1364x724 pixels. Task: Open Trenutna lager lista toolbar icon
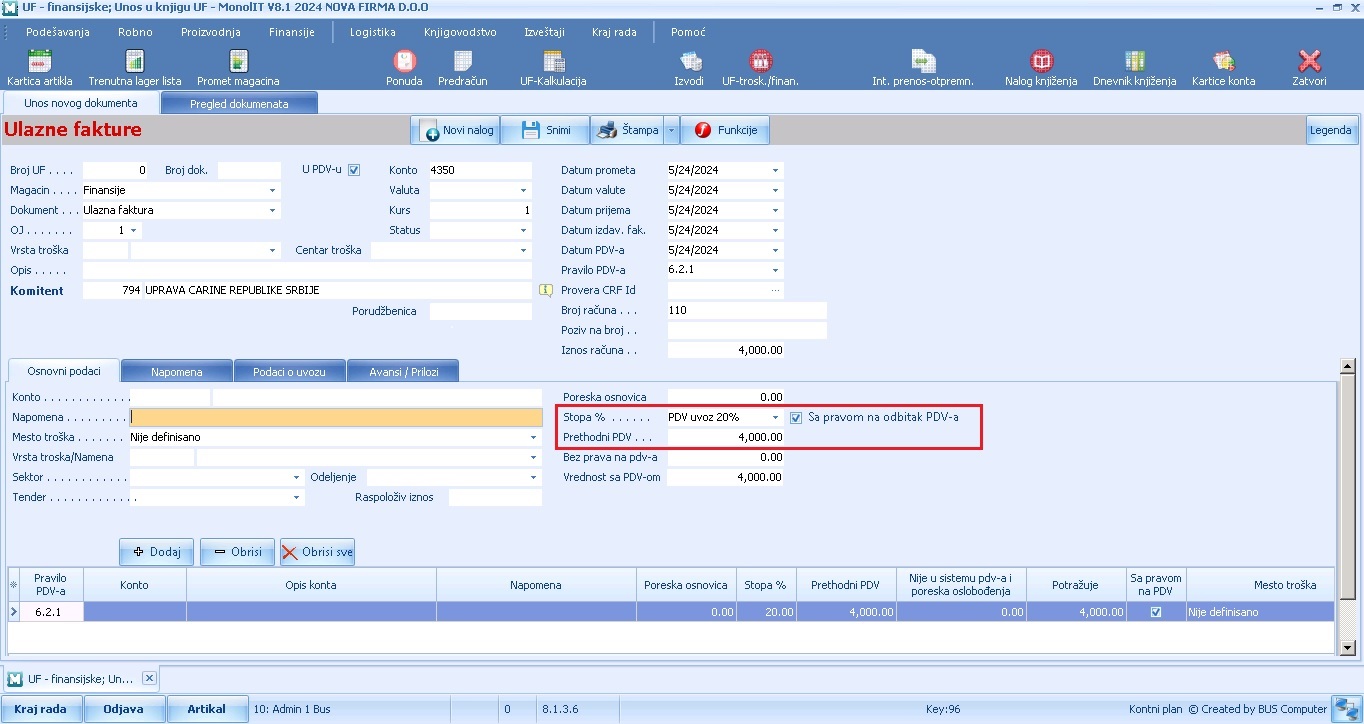click(x=135, y=68)
